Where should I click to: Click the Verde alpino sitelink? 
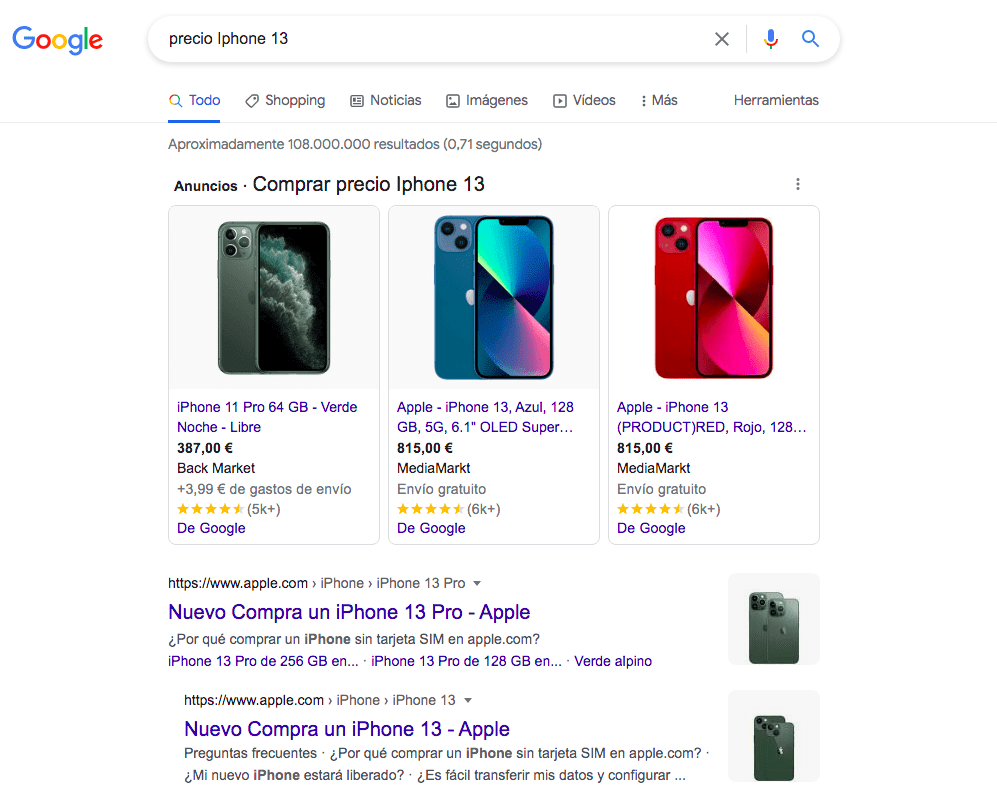tap(613, 661)
